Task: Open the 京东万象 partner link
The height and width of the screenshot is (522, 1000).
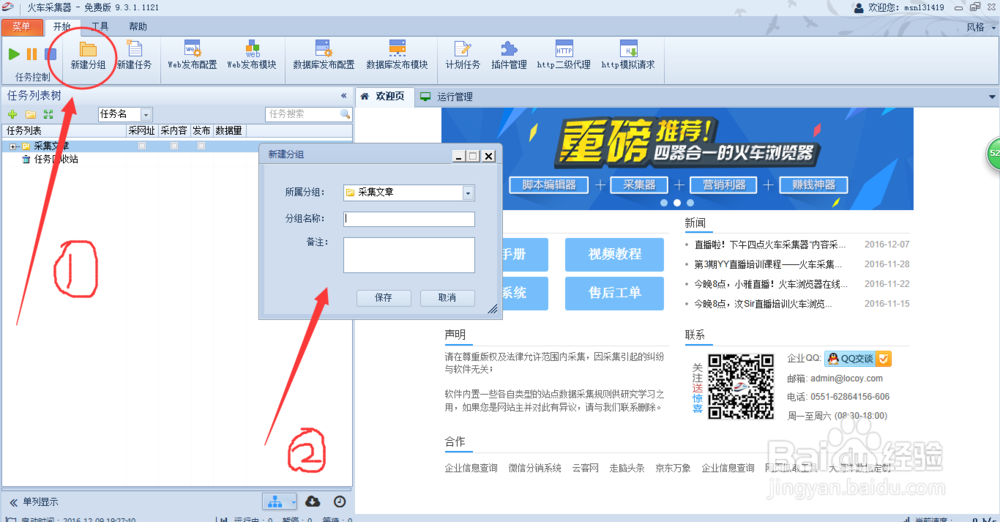Action: 673,468
